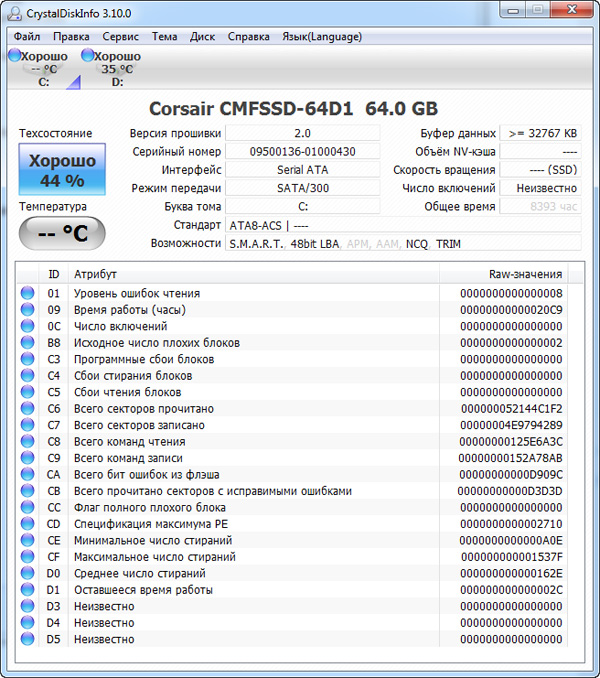The image size is (600, 678).
Task: Select disk D: status orb icon
Action: 87,56
